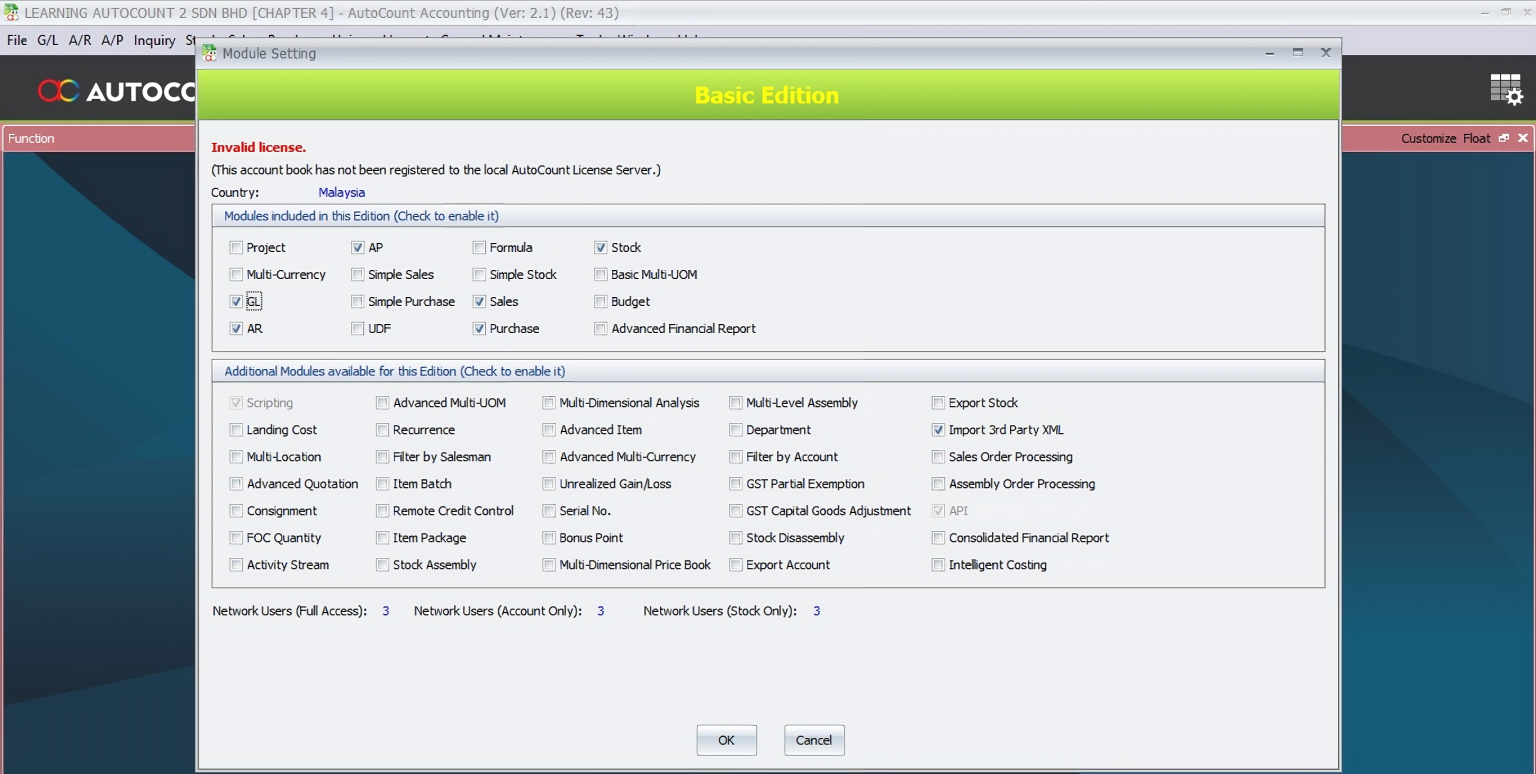Click Customize in the Function panel
This screenshot has width=1536, height=774.
[1428, 138]
